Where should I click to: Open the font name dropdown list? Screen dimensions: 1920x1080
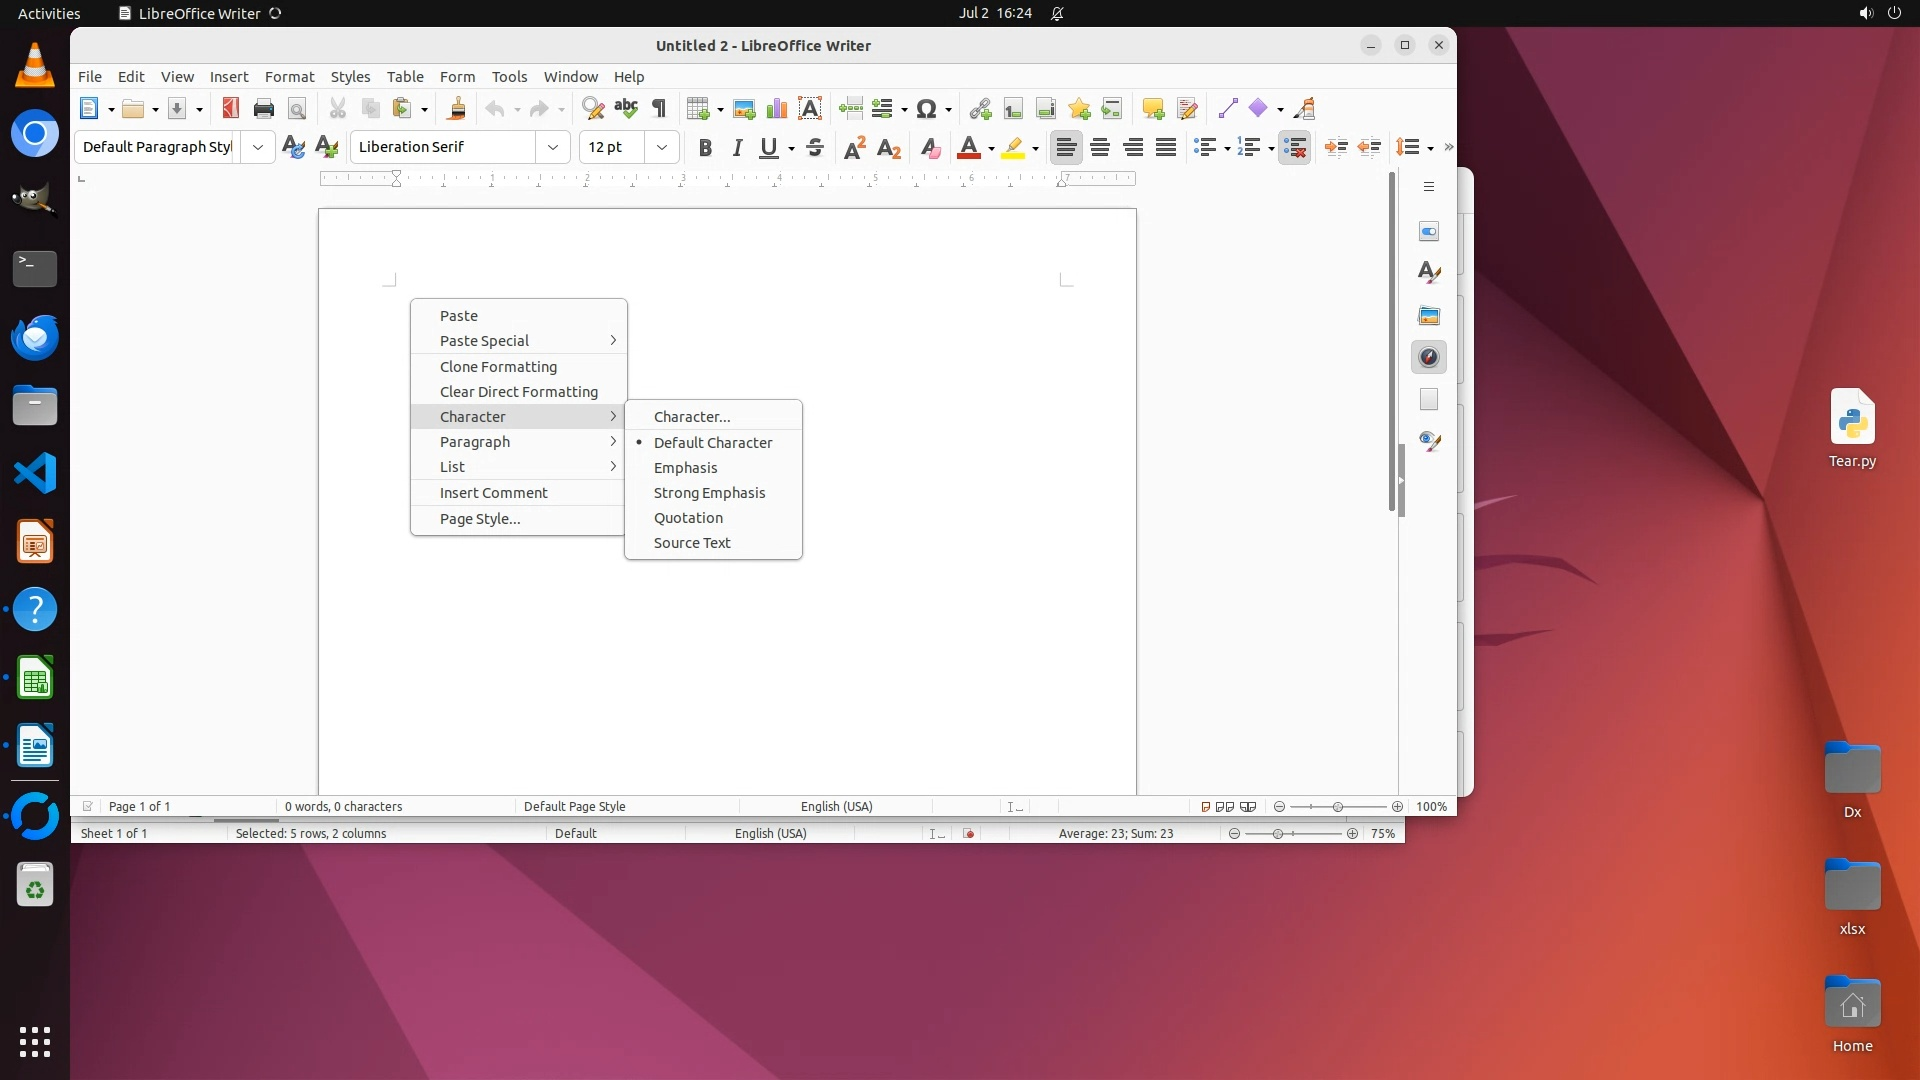553,147
